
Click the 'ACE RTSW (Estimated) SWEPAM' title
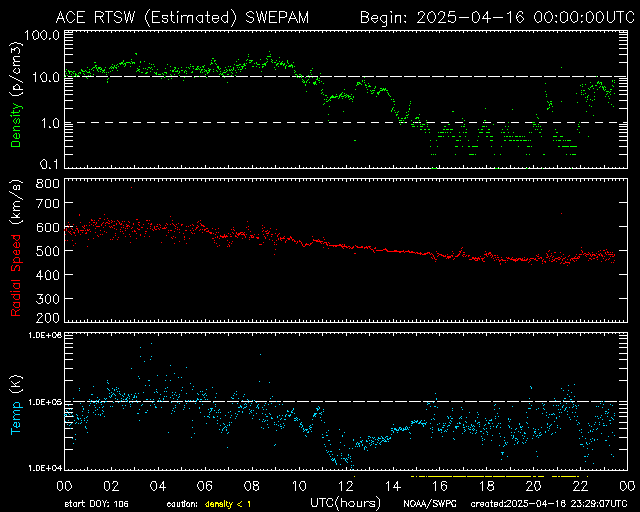[182, 18]
